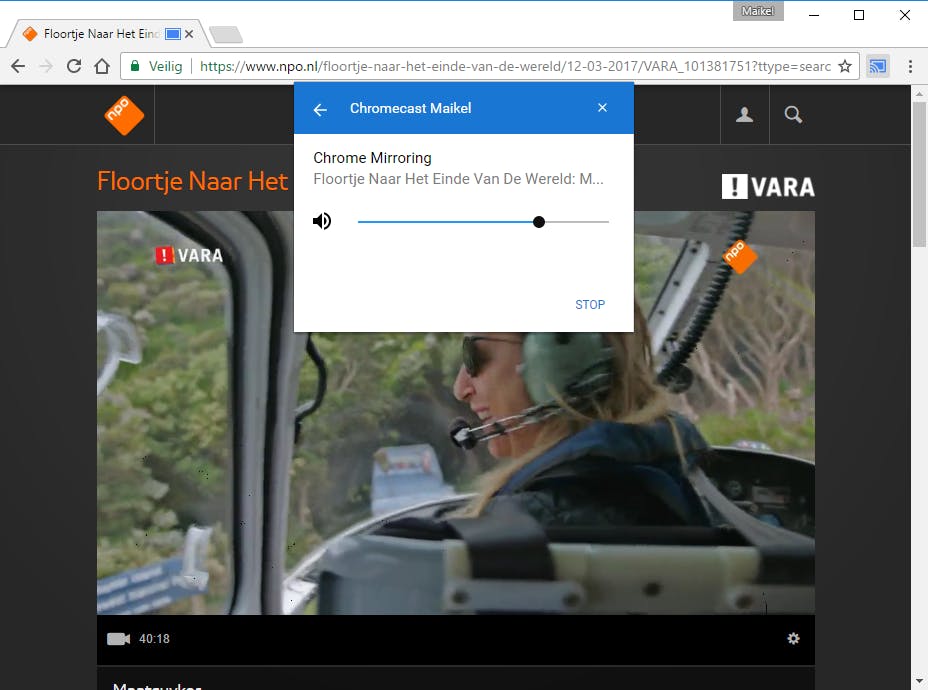This screenshot has height=690, width=928.
Task: Open the Chrome three-dot menu
Action: pos(910,66)
